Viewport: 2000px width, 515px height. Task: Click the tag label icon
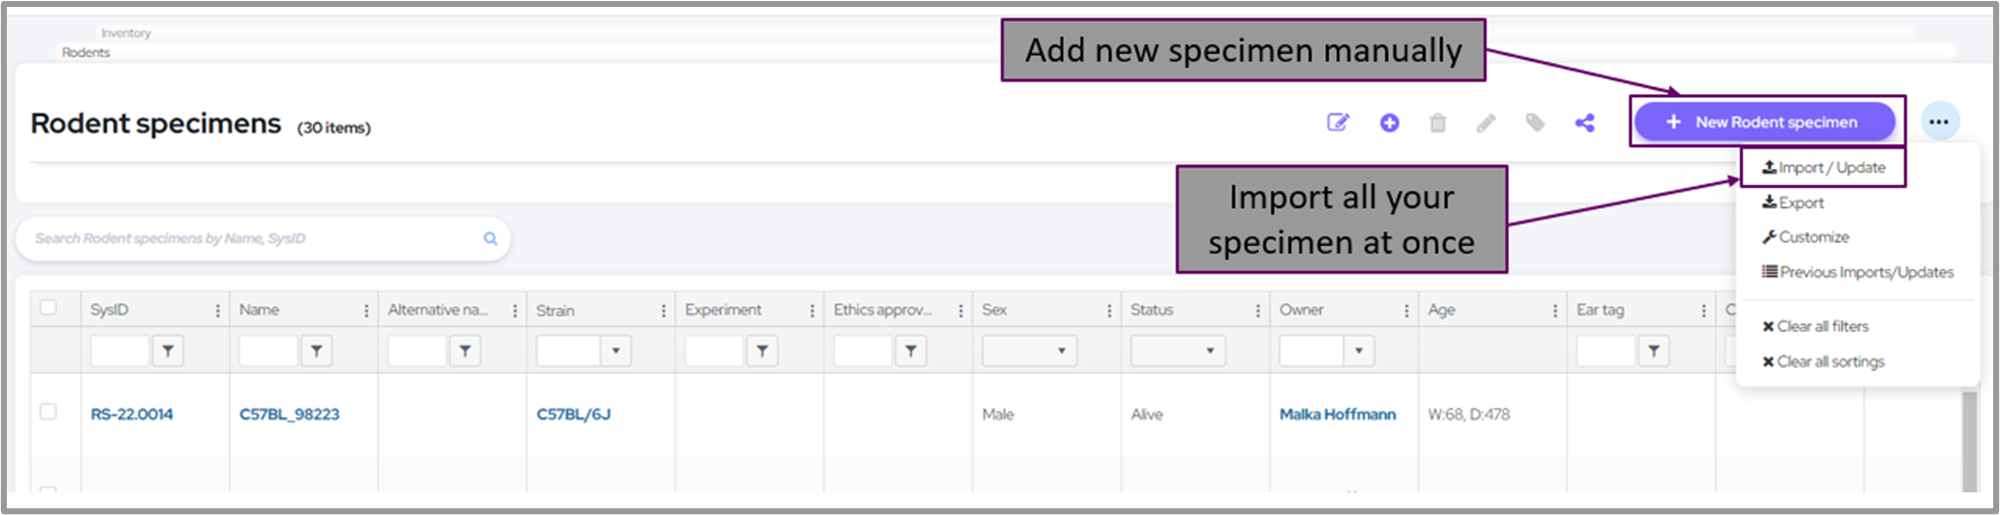click(x=1535, y=123)
